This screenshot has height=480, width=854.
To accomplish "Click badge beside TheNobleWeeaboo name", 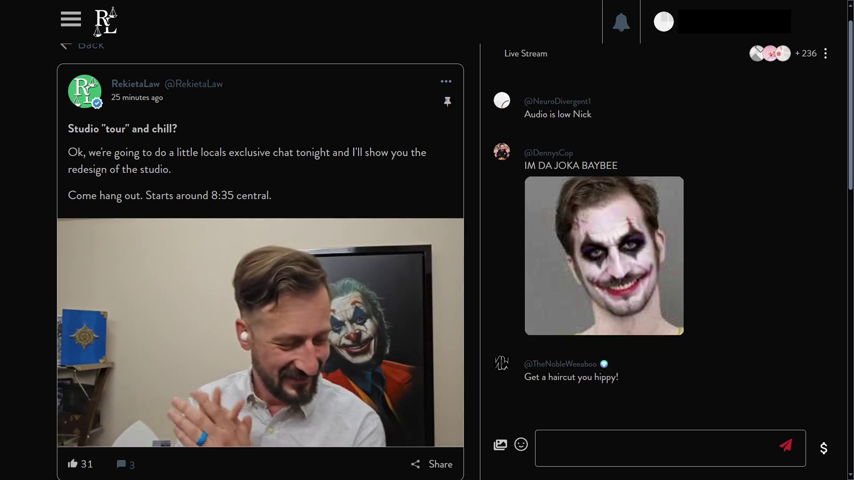I will tap(604, 364).
